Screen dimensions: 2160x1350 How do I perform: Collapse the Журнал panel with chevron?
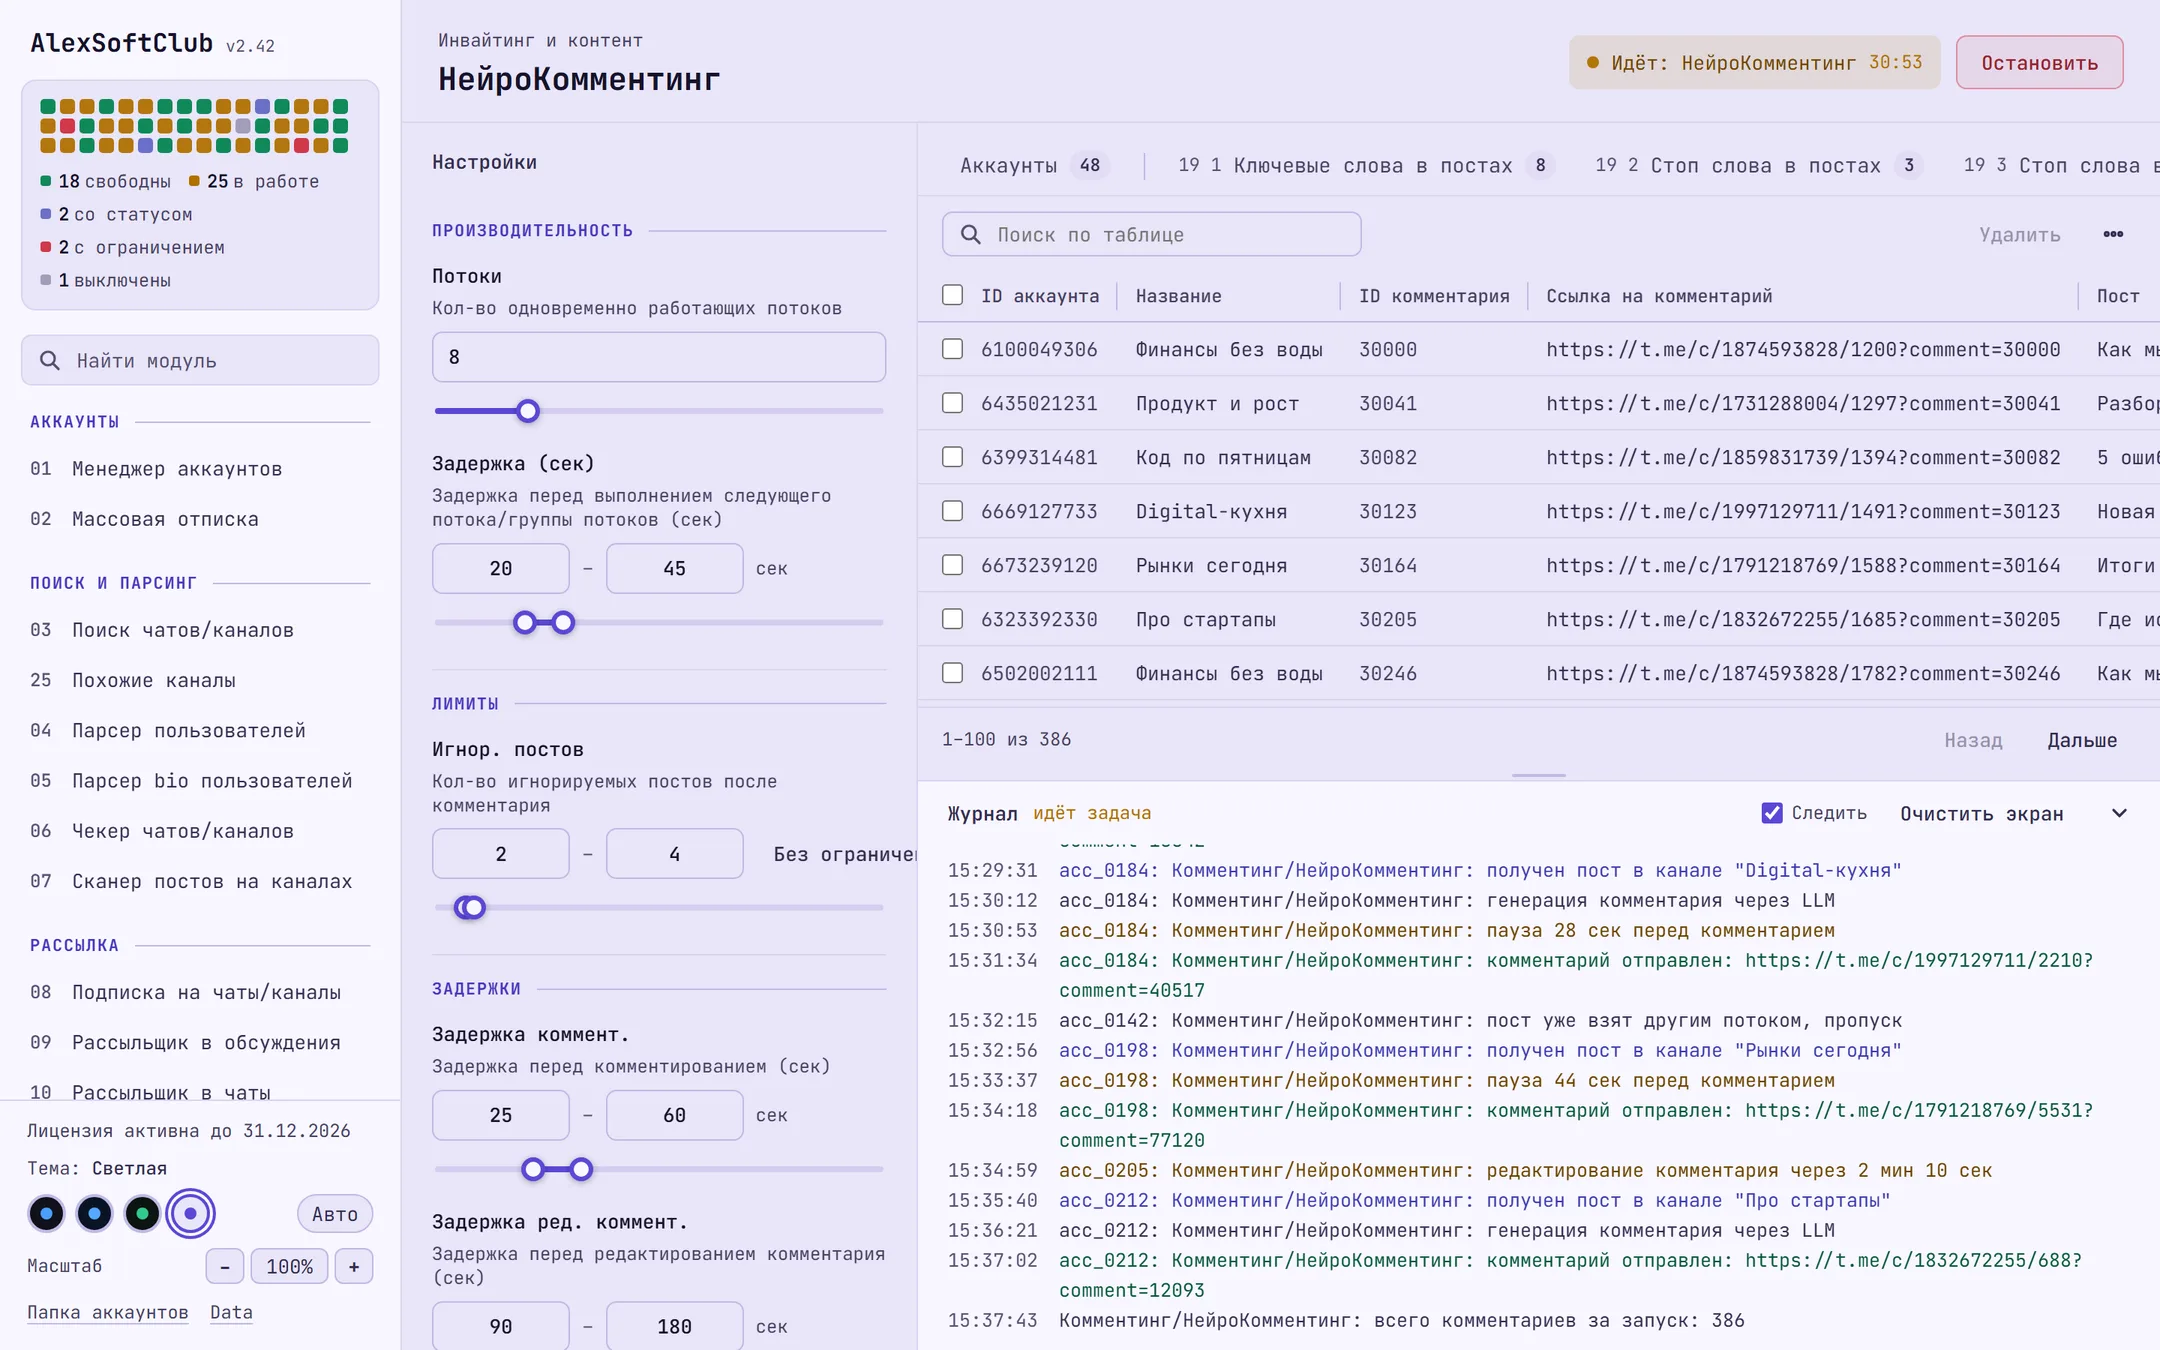point(2119,813)
